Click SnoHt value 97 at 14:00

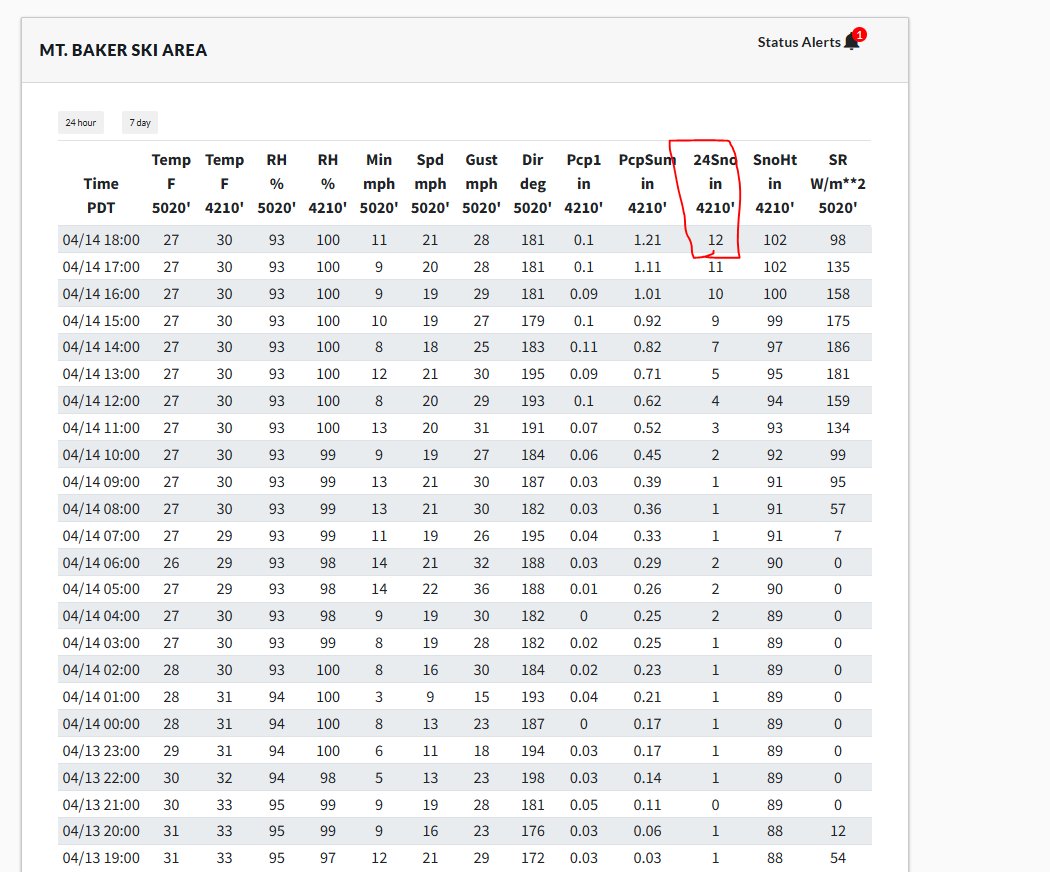click(x=775, y=347)
